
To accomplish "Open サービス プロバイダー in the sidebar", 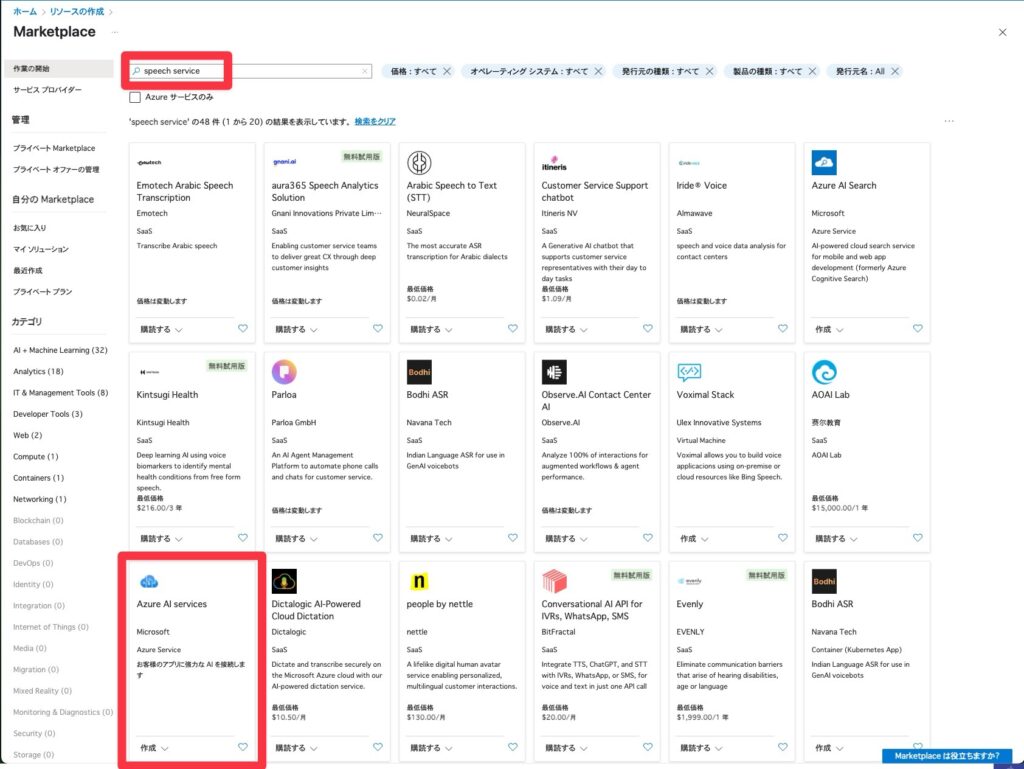I will tap(48, 90).
